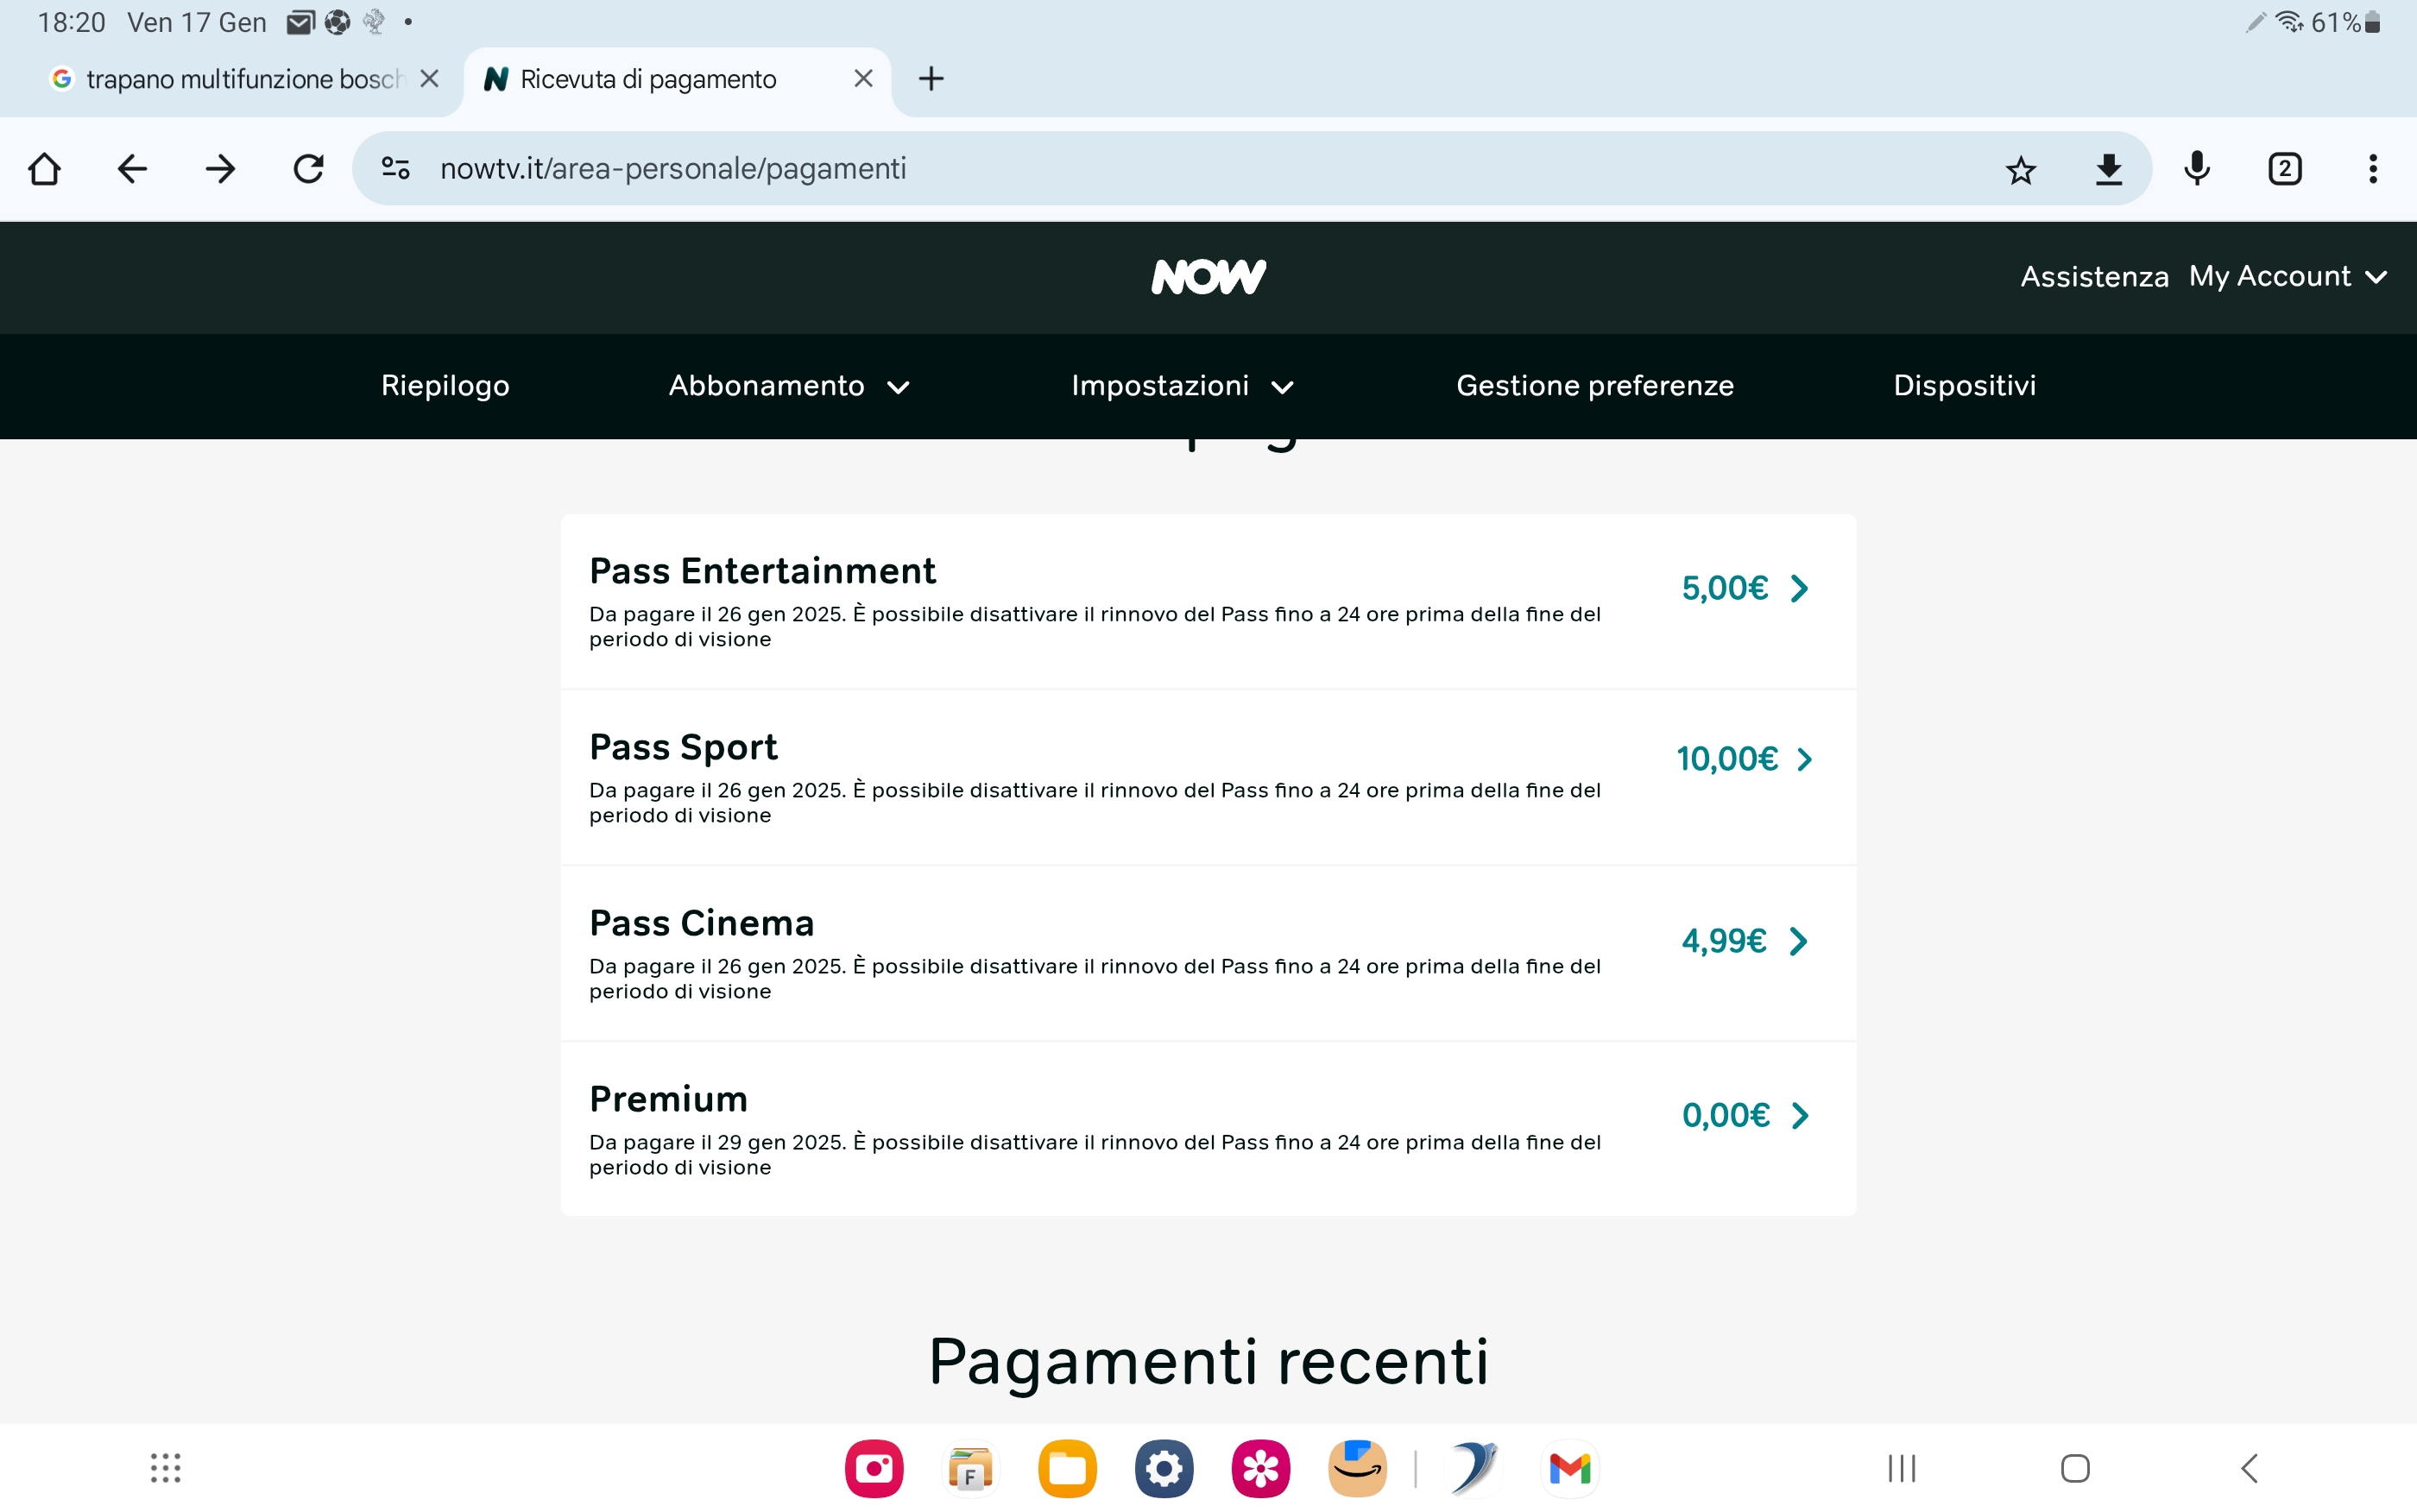This screenshot has width=2417, height=1512.
Task: Click the Pass Entertainment title
Action: pyautogui.click(x=762, y=571)
